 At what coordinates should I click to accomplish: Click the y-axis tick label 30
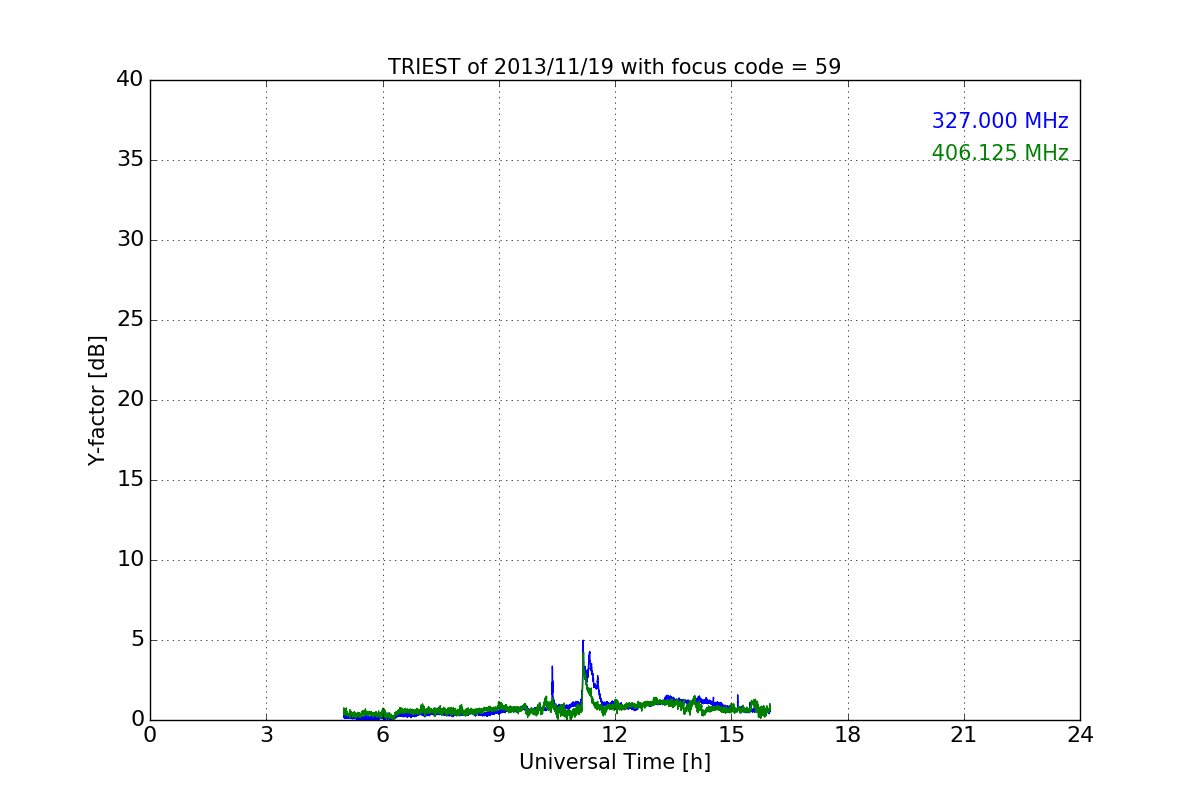pyautogui.click(x=130, y=240)
